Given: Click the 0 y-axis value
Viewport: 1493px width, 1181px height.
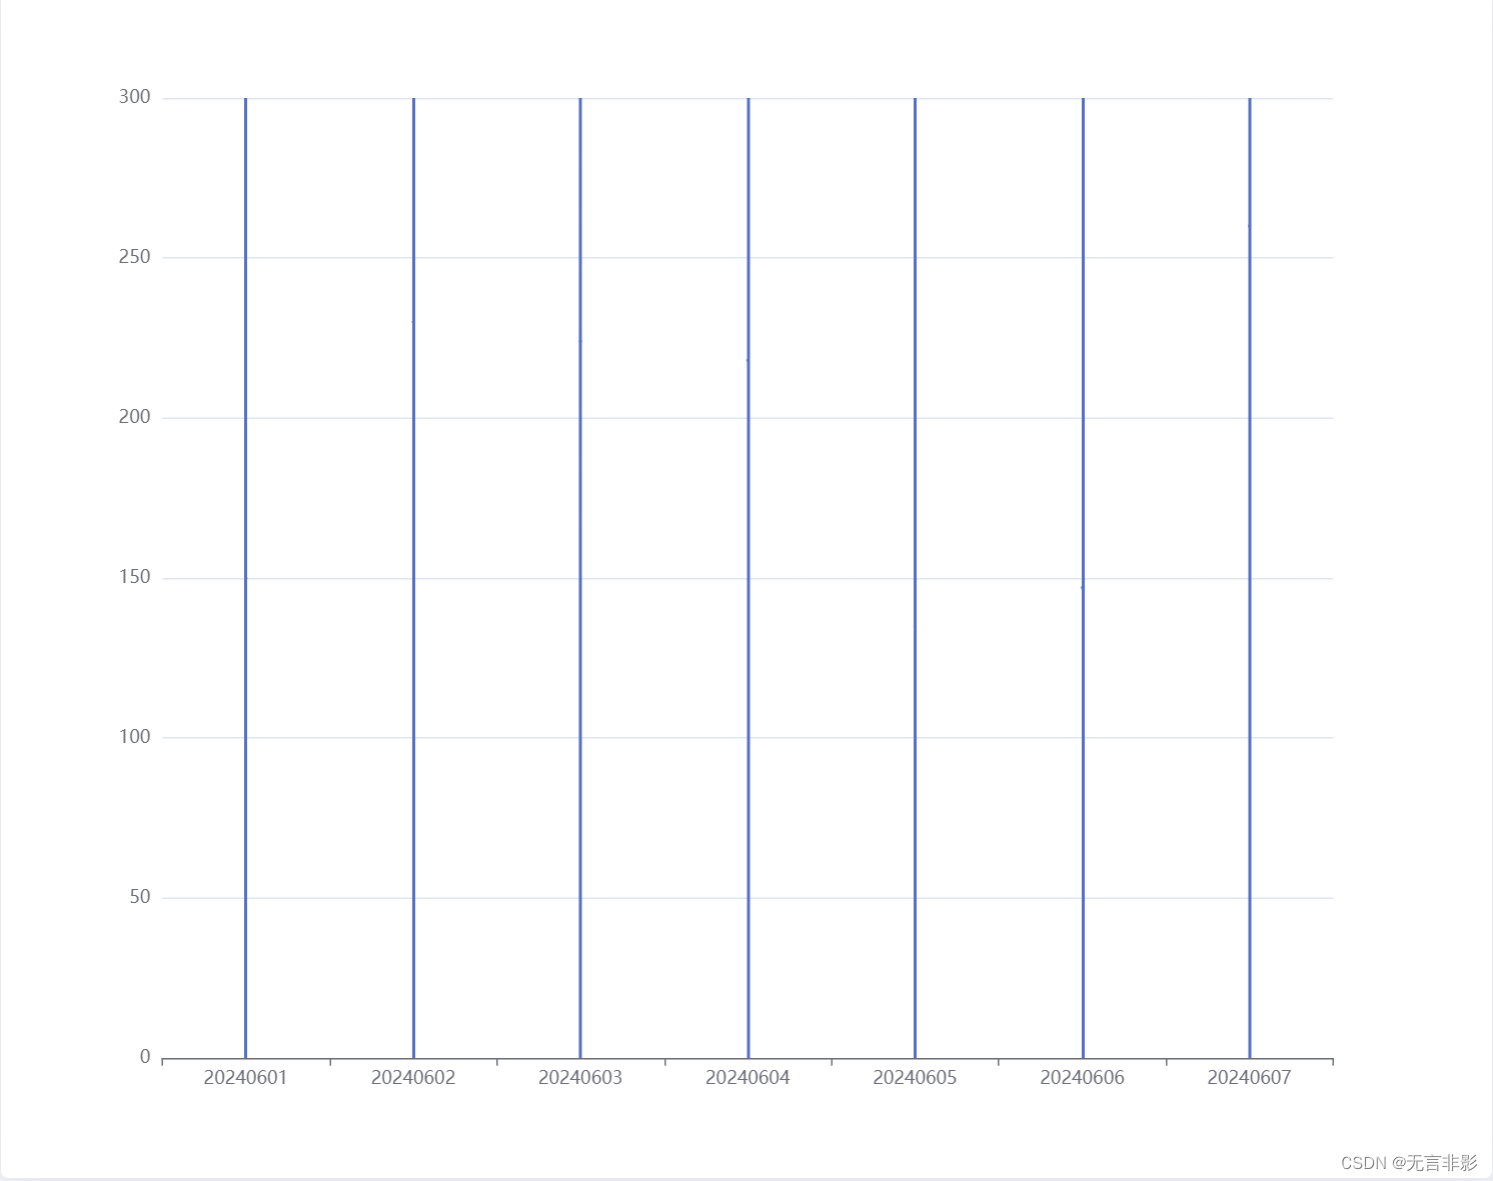Looking at the screenshot, I should point(145,1057).
